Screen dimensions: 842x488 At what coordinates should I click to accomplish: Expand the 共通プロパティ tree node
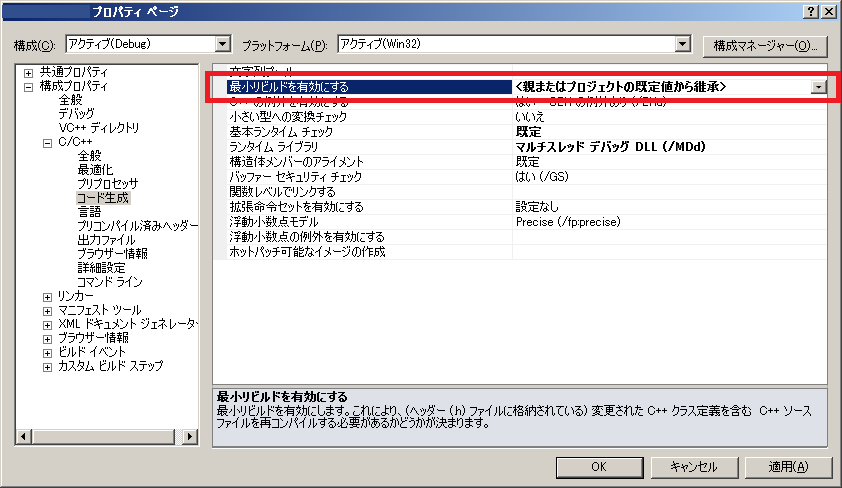(x=28, y=72)
